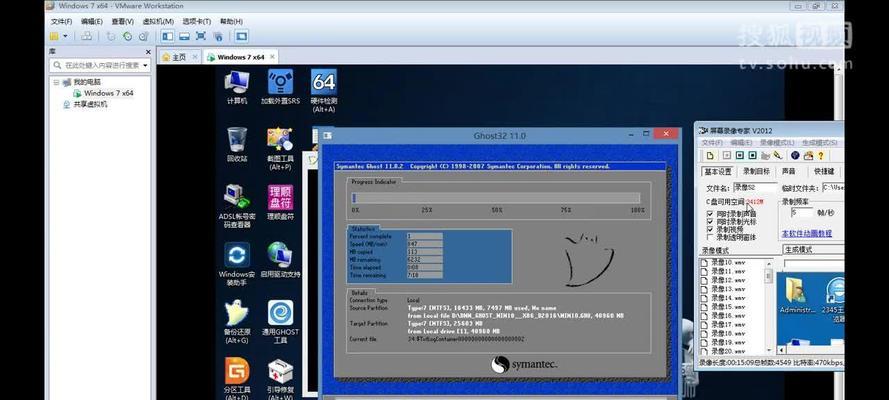
Task: Click VMware thumbnail bar toolbar icon
Action: (x=184, y=36)
